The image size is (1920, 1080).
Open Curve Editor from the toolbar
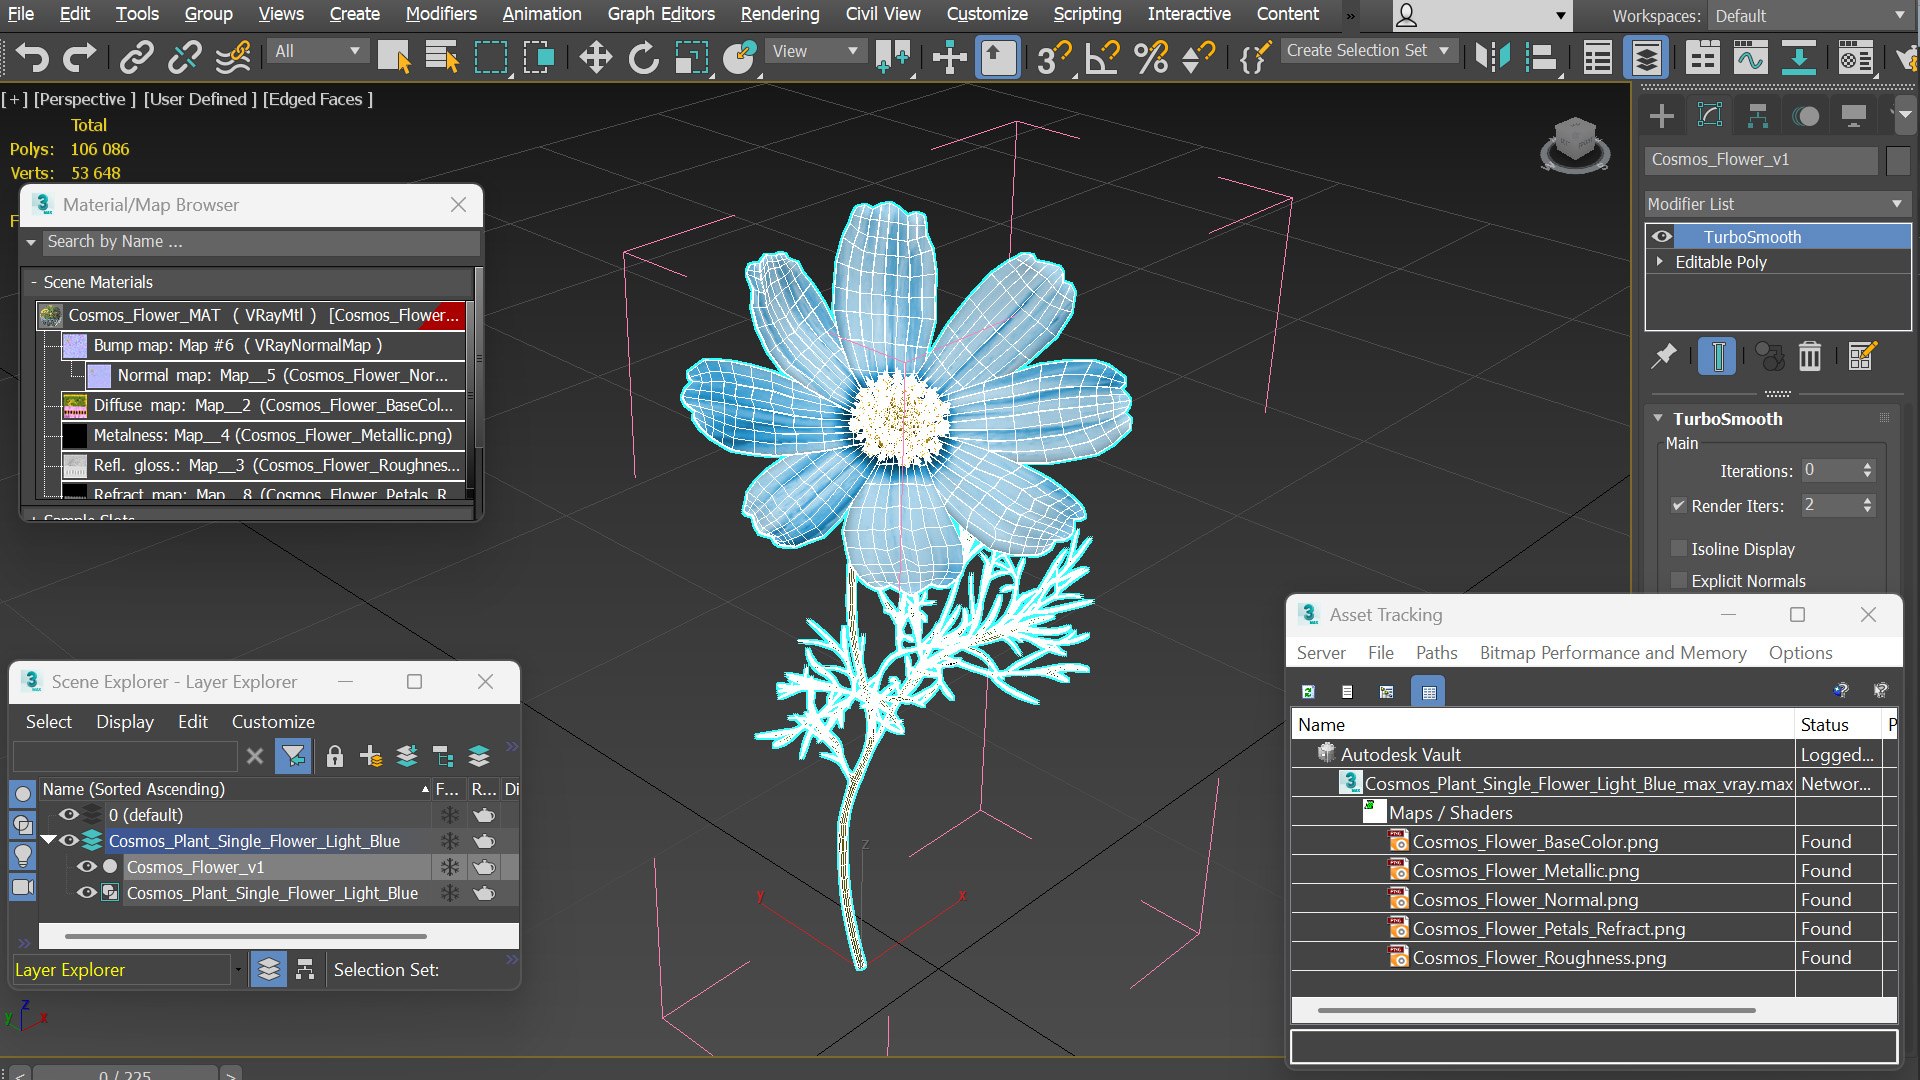coord(1750,57)
